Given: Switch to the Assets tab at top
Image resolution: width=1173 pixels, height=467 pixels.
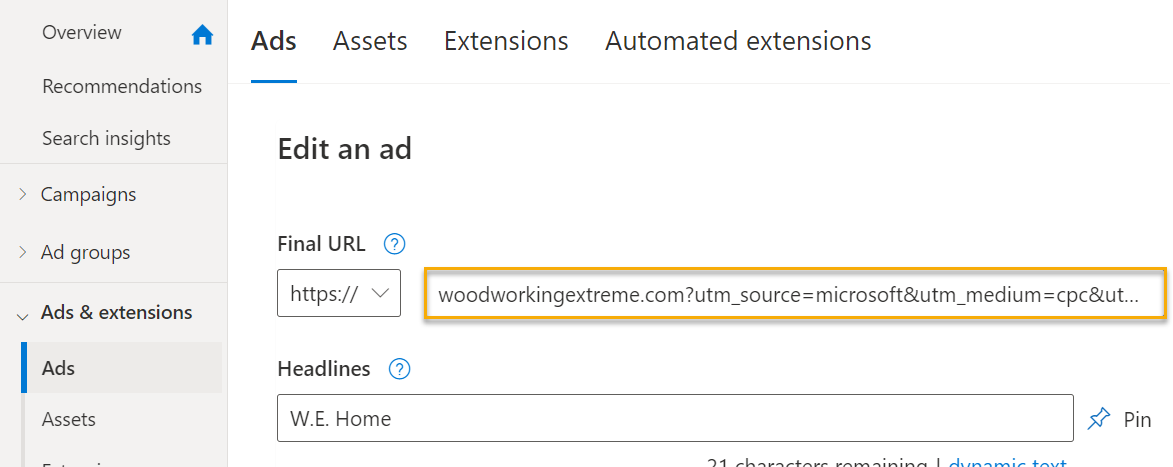Looking at the screenshot, I should click(x=370, y=41).
